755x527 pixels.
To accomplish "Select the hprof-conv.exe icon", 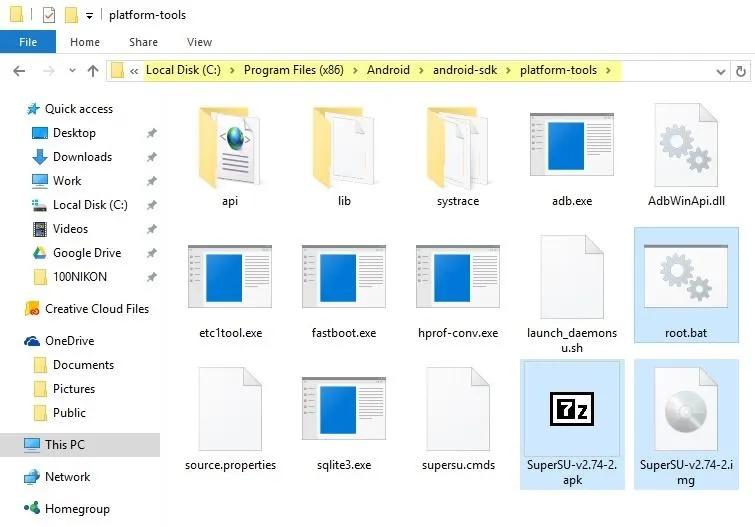I will (x=458, y=277).
